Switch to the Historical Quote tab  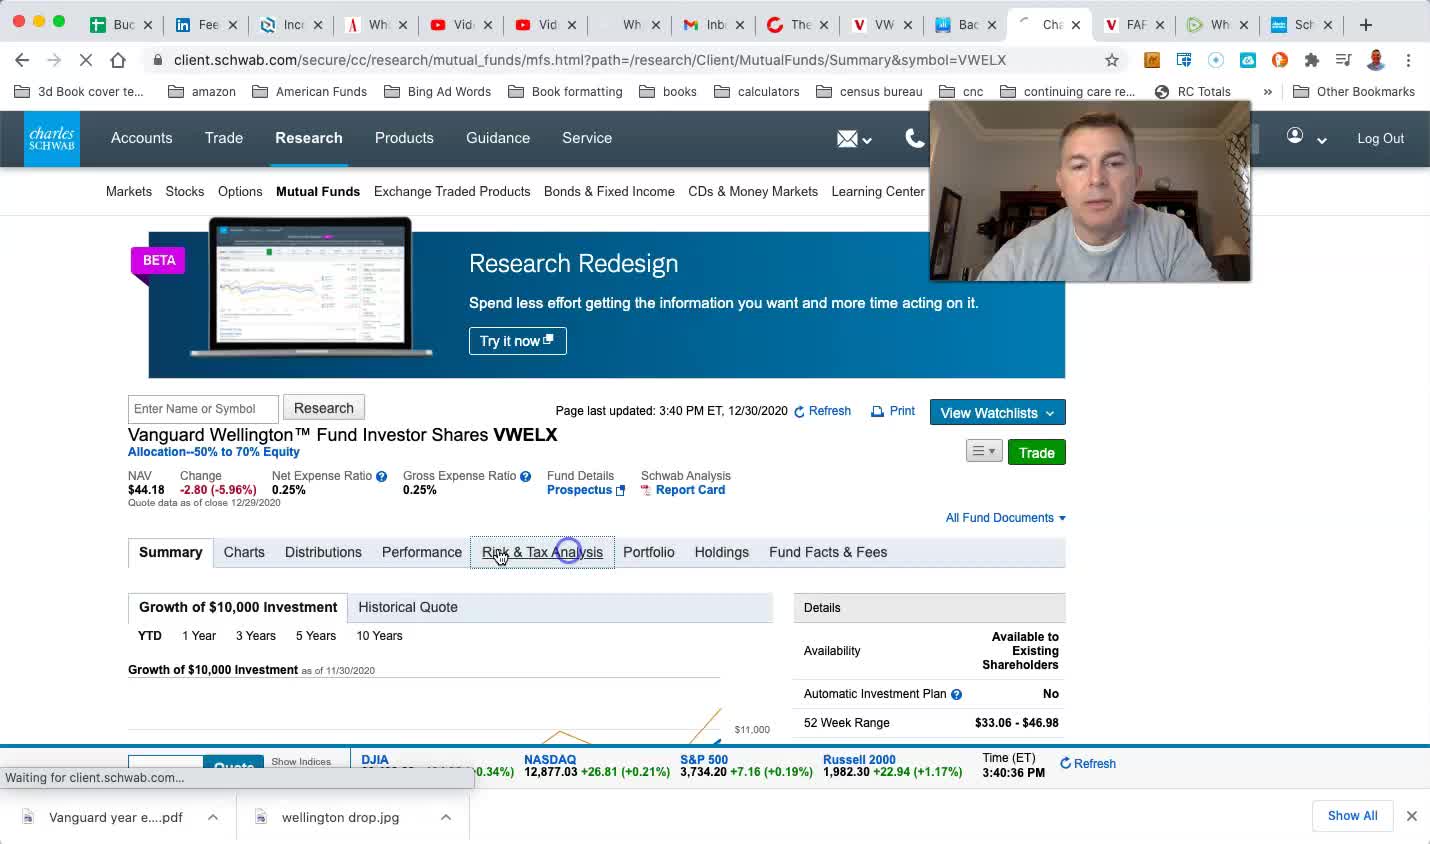(408, 607)
